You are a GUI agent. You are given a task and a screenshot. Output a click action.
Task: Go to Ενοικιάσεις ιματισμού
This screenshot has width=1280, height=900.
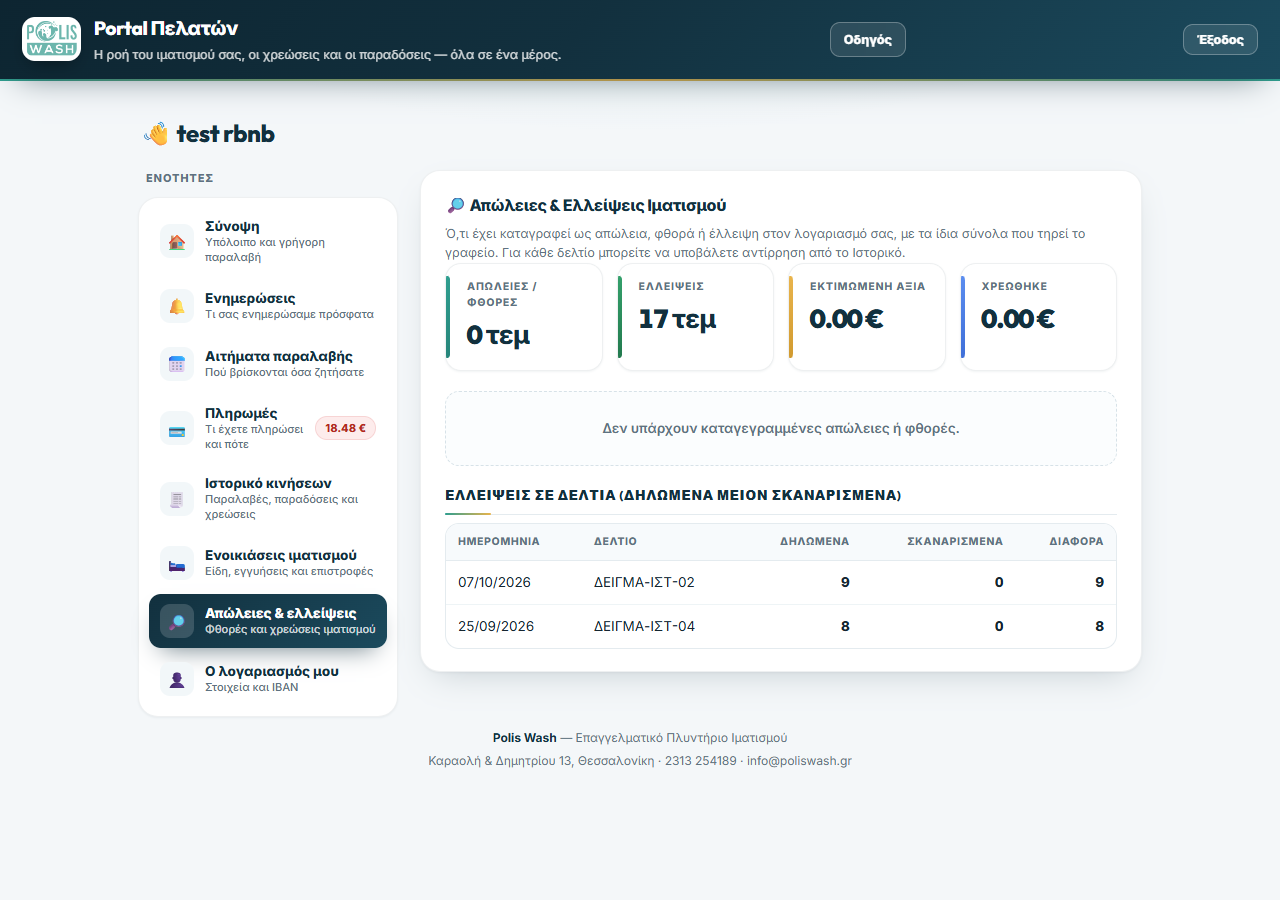coord(268,563)
